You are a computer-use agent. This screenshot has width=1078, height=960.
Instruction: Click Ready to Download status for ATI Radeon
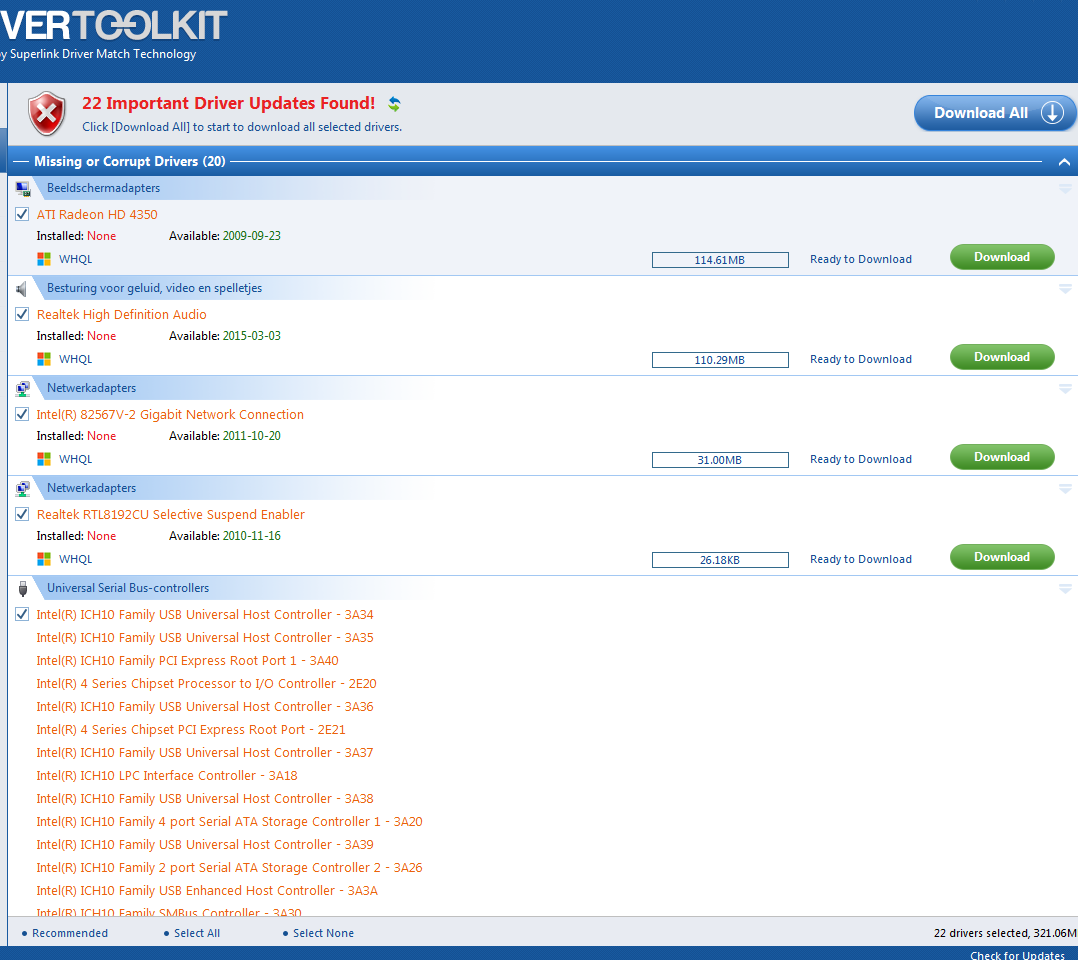(x=861, y=259)
